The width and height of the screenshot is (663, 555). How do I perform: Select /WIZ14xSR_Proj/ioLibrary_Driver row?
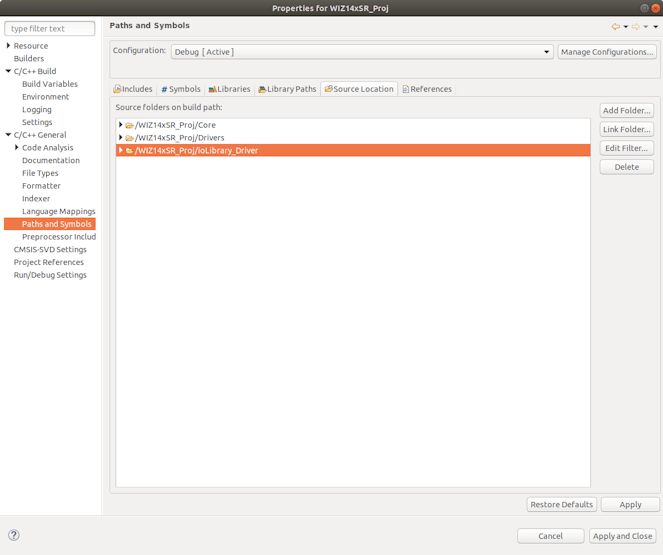point(353,150)
